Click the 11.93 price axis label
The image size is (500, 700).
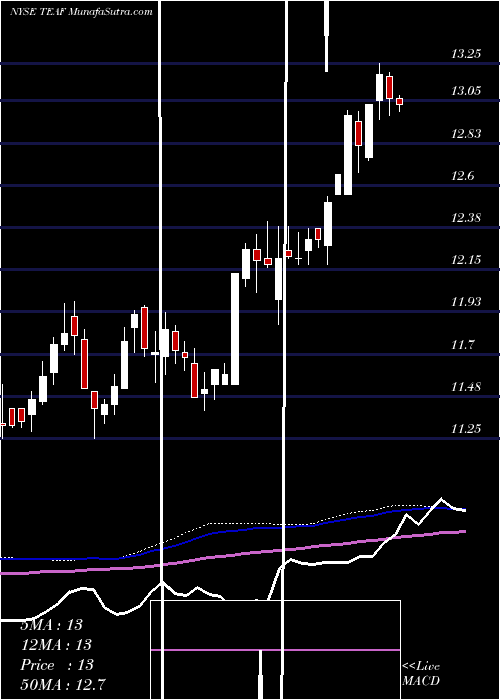coord(466,302)
